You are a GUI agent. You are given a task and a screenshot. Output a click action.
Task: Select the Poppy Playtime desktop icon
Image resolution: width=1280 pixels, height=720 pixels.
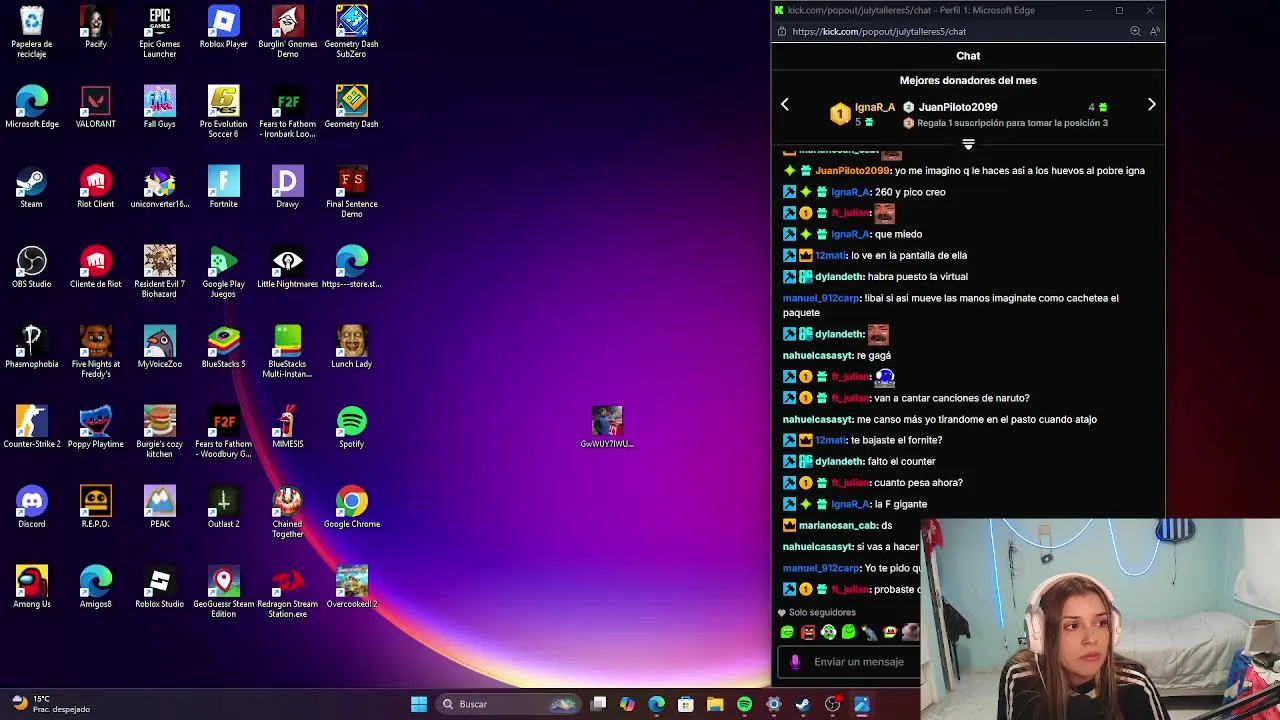pos(96,427)
